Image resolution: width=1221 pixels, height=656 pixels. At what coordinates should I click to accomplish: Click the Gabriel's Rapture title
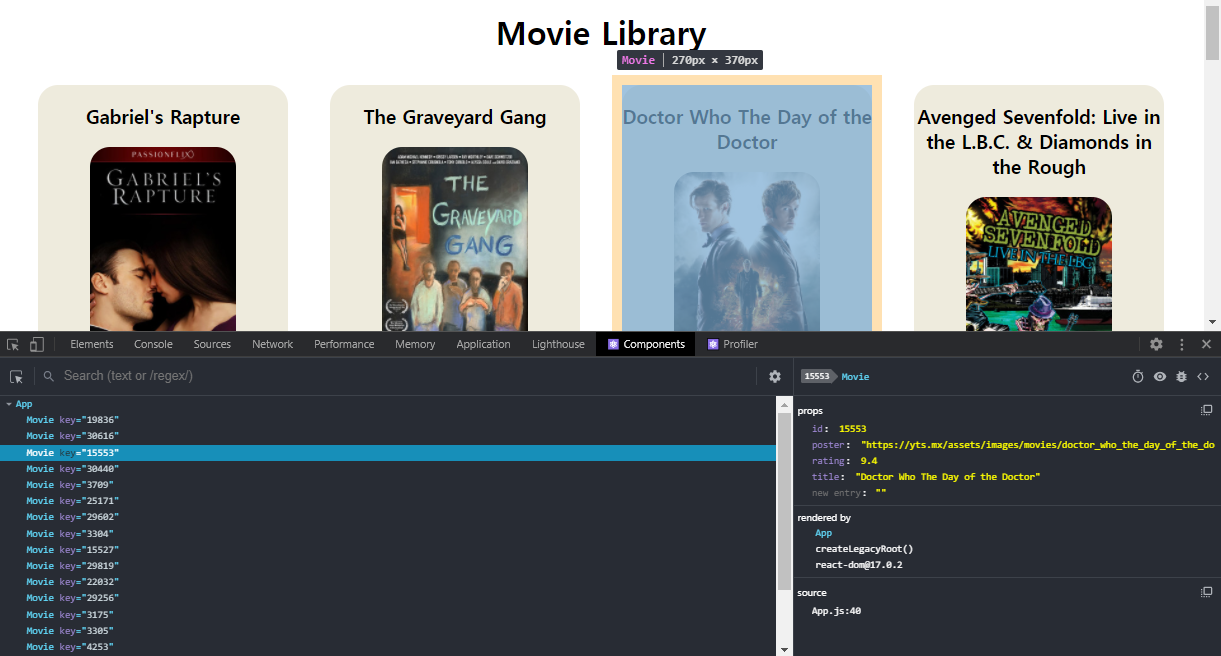[x=163, y=117]
